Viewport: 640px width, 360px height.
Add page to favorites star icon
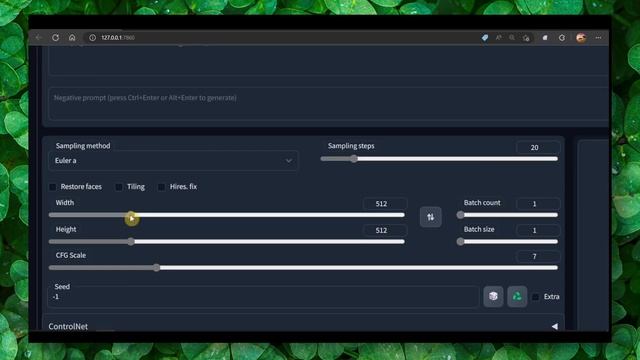pos(526,38)
